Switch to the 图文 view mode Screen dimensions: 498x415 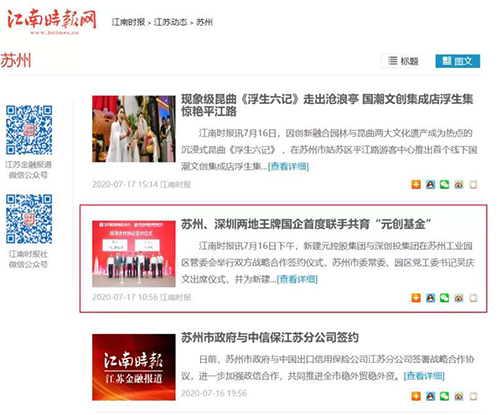tap(458, 61)
